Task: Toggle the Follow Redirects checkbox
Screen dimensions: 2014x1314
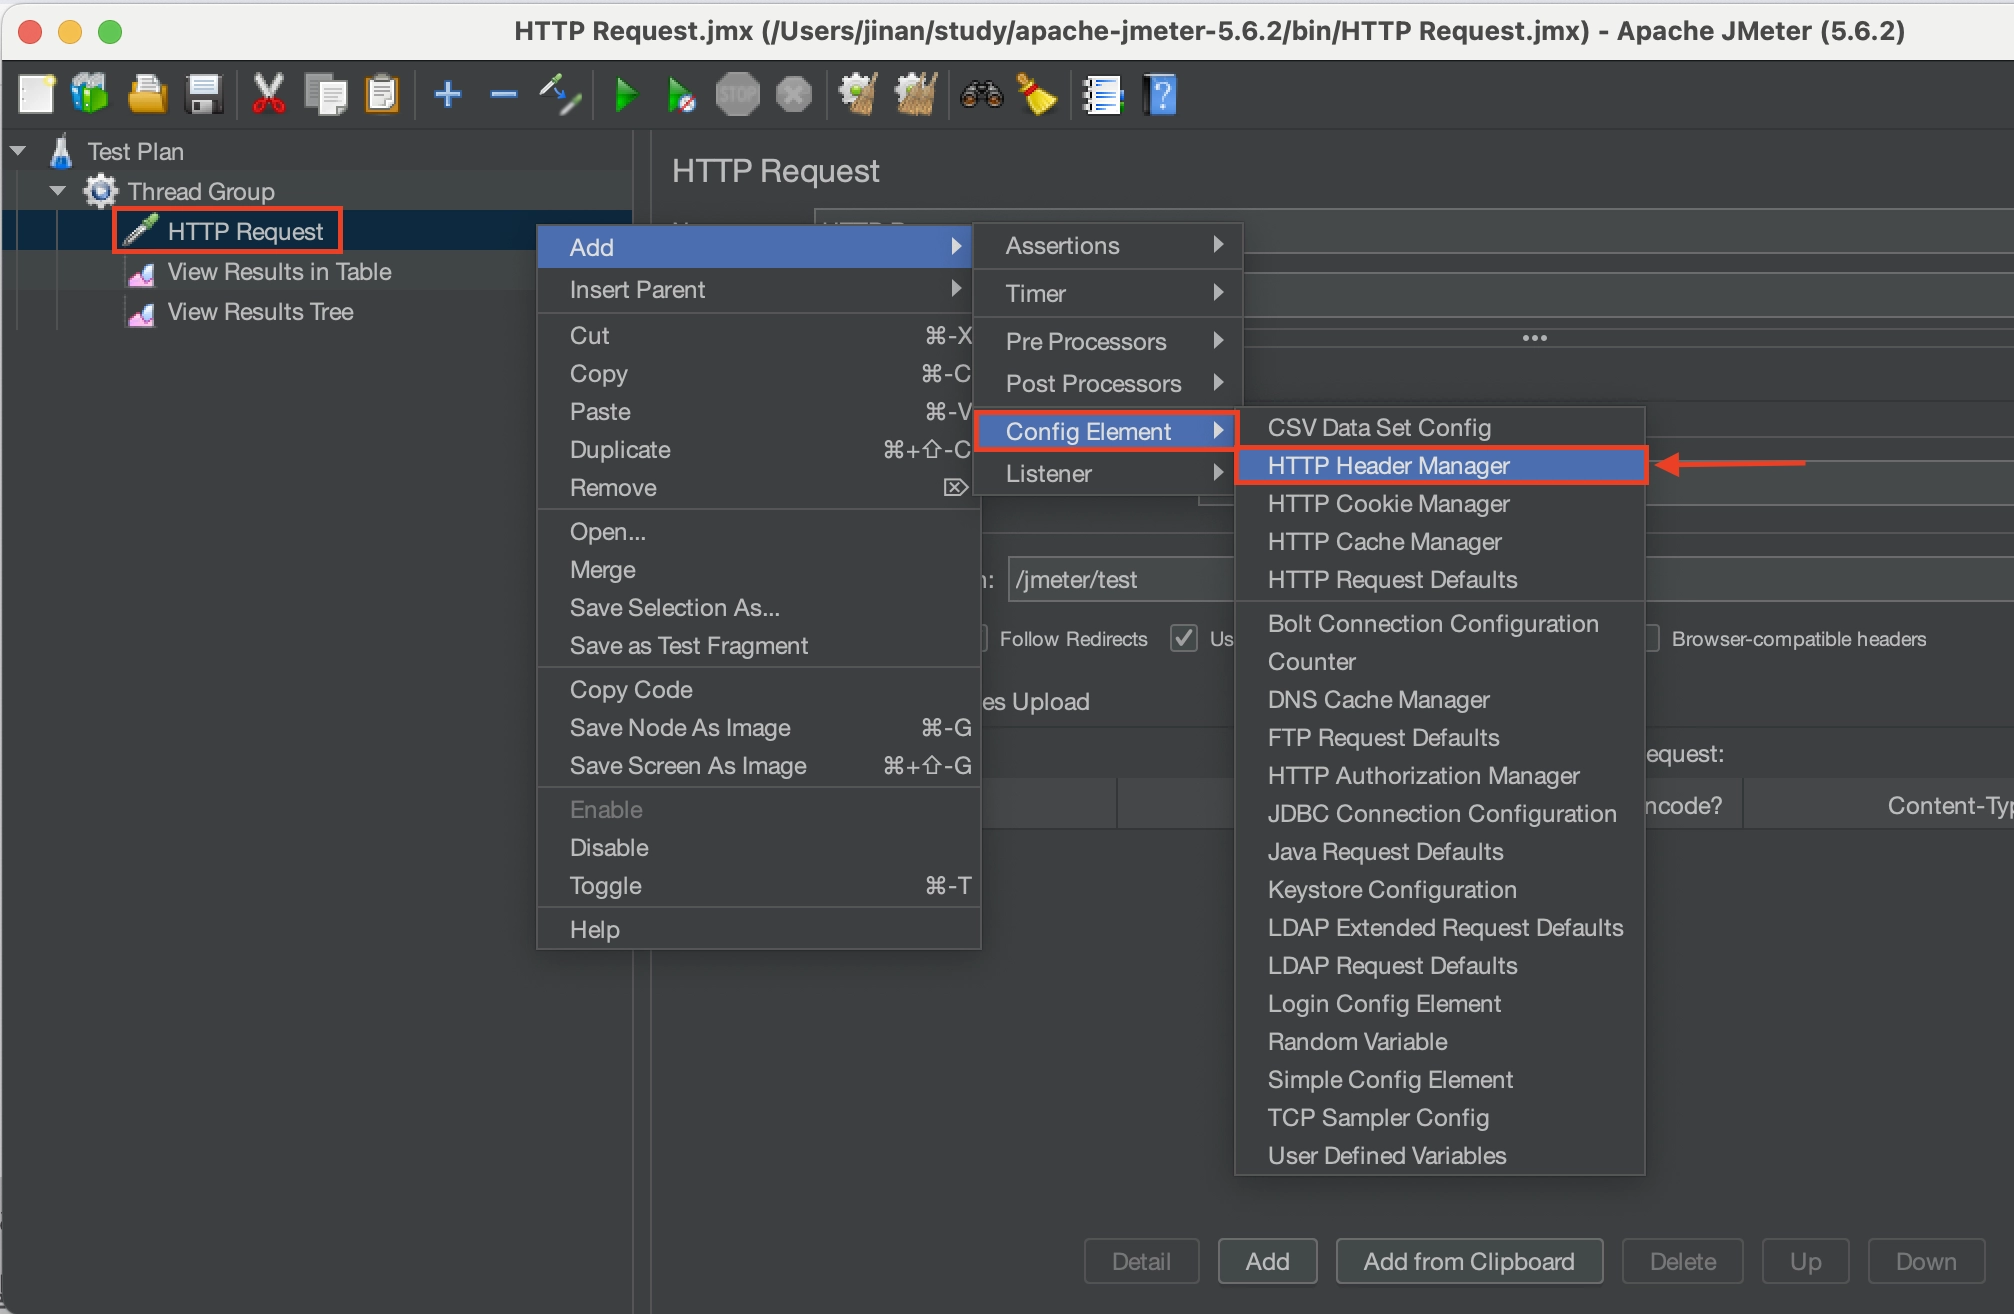Action: pos(985,638)
